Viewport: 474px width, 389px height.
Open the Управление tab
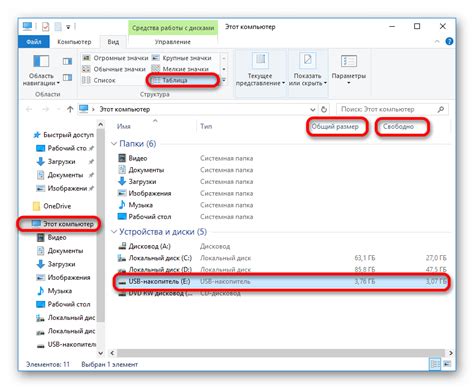coord(172,42)
